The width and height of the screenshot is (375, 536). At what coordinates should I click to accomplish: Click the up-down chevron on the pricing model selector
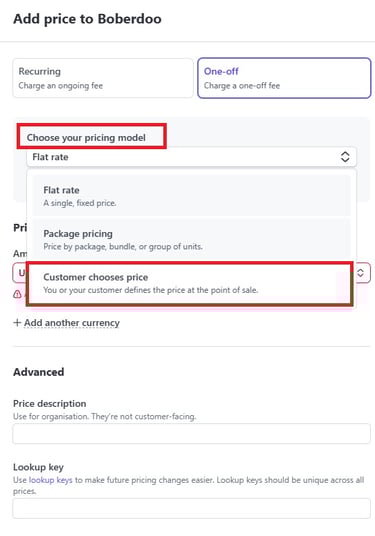(345, 157)
